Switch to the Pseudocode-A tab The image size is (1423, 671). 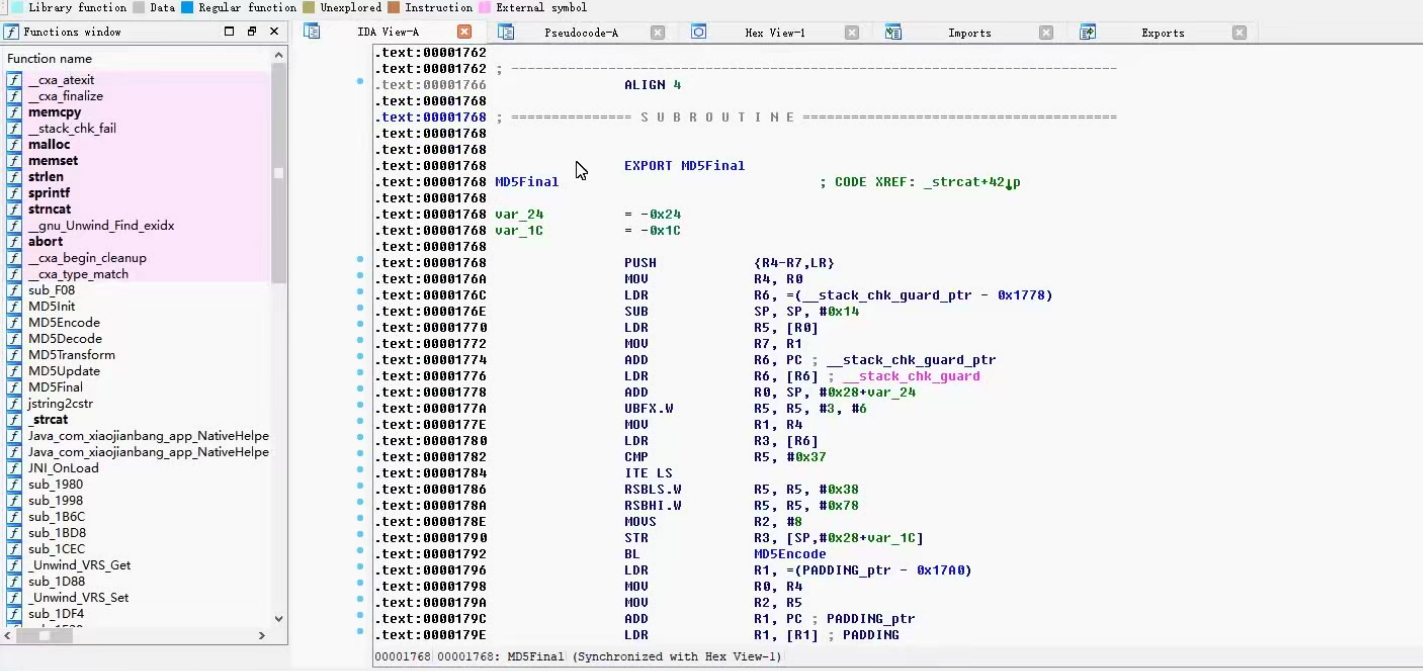(x=581, y=32)
